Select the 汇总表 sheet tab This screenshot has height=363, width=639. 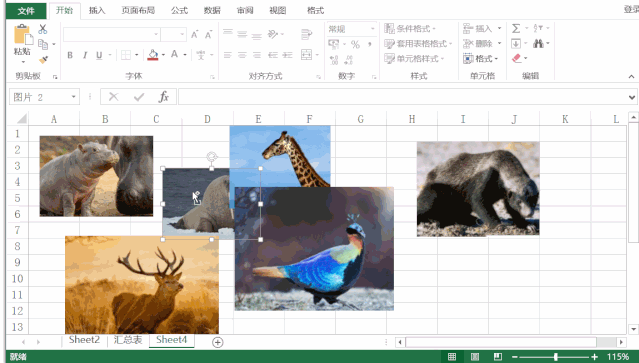(128, 340)
